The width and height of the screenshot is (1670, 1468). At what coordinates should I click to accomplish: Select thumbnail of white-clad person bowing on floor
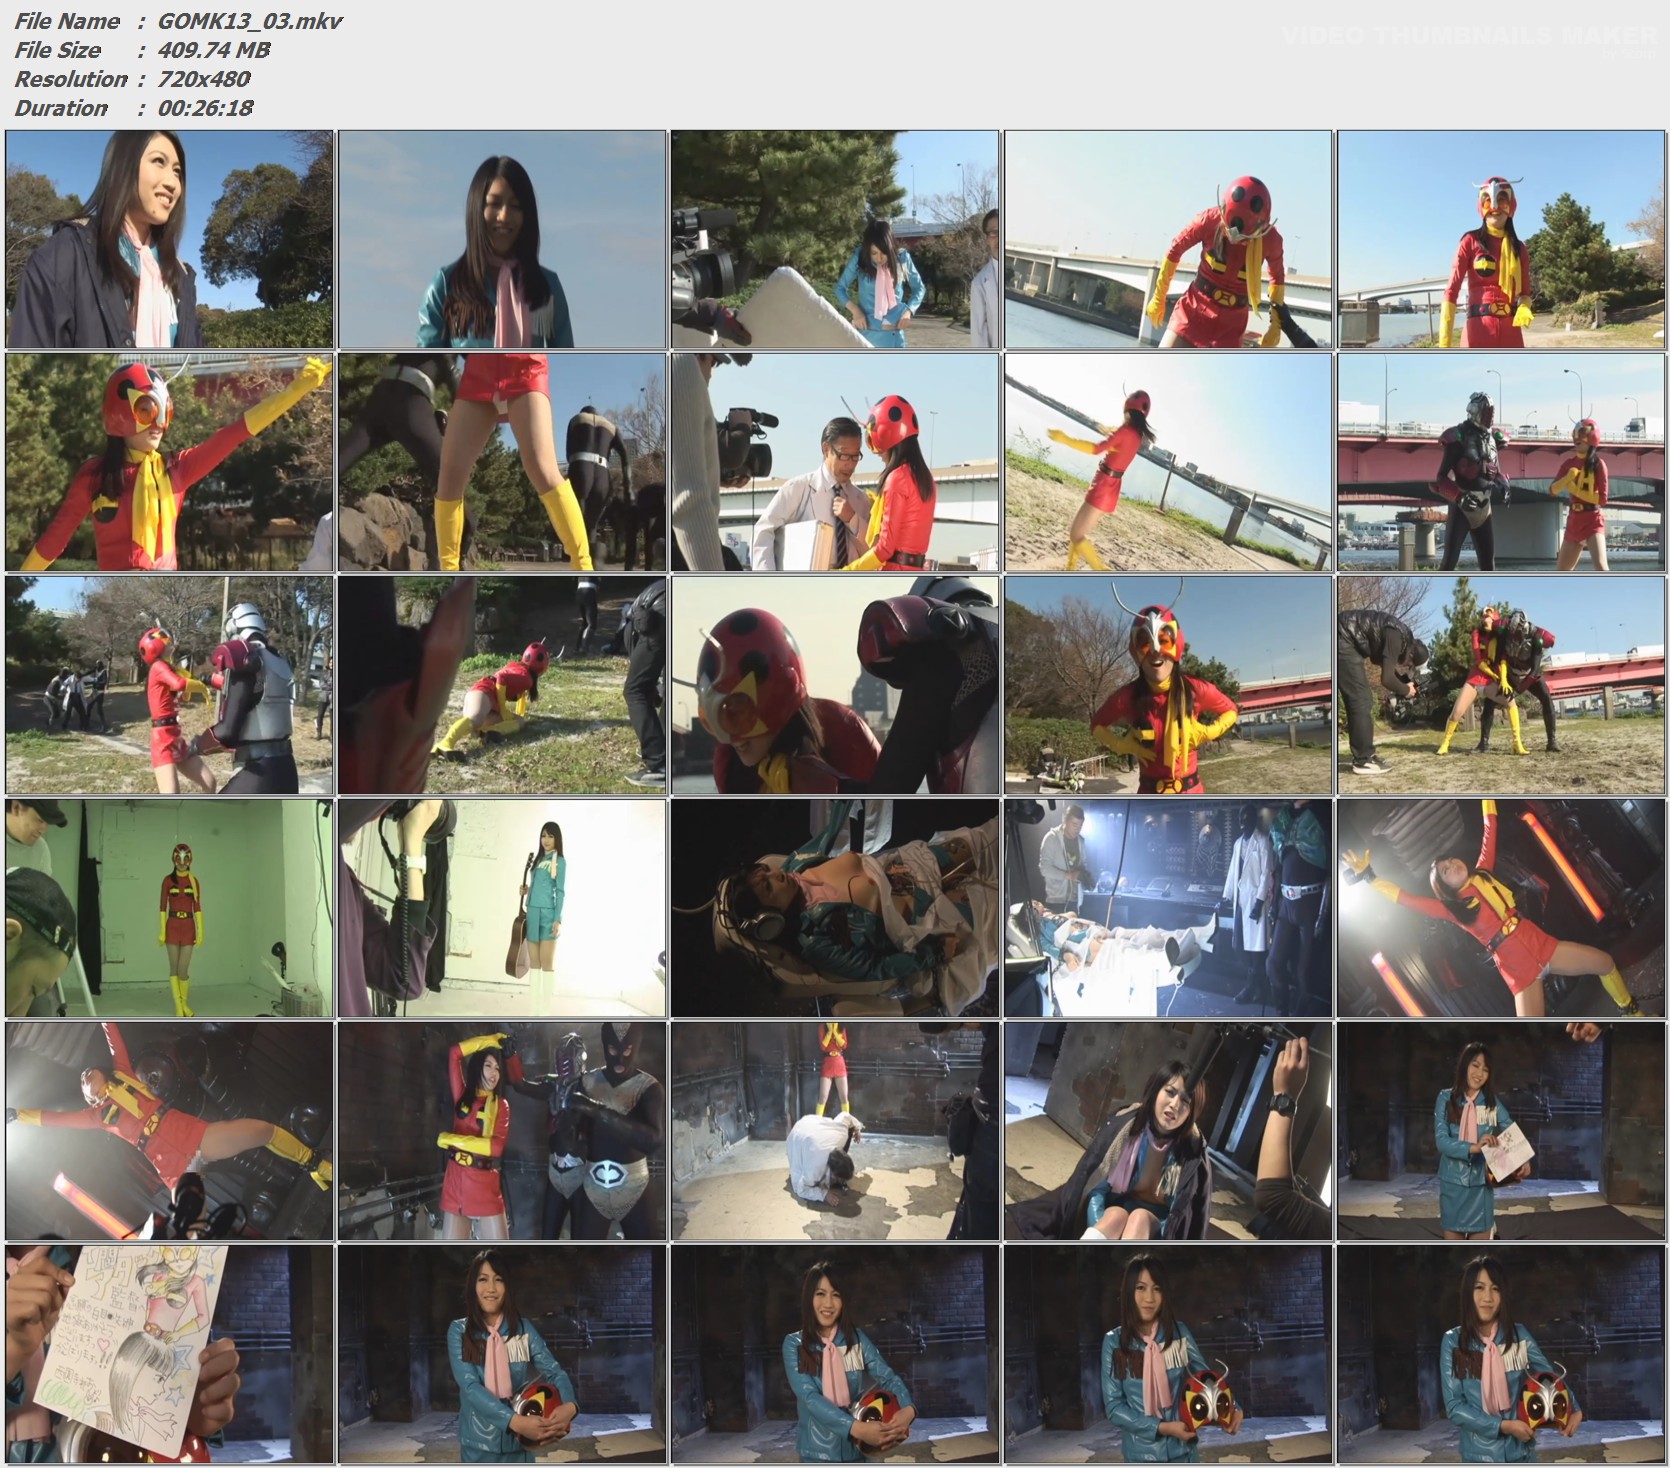[835, 1131]
